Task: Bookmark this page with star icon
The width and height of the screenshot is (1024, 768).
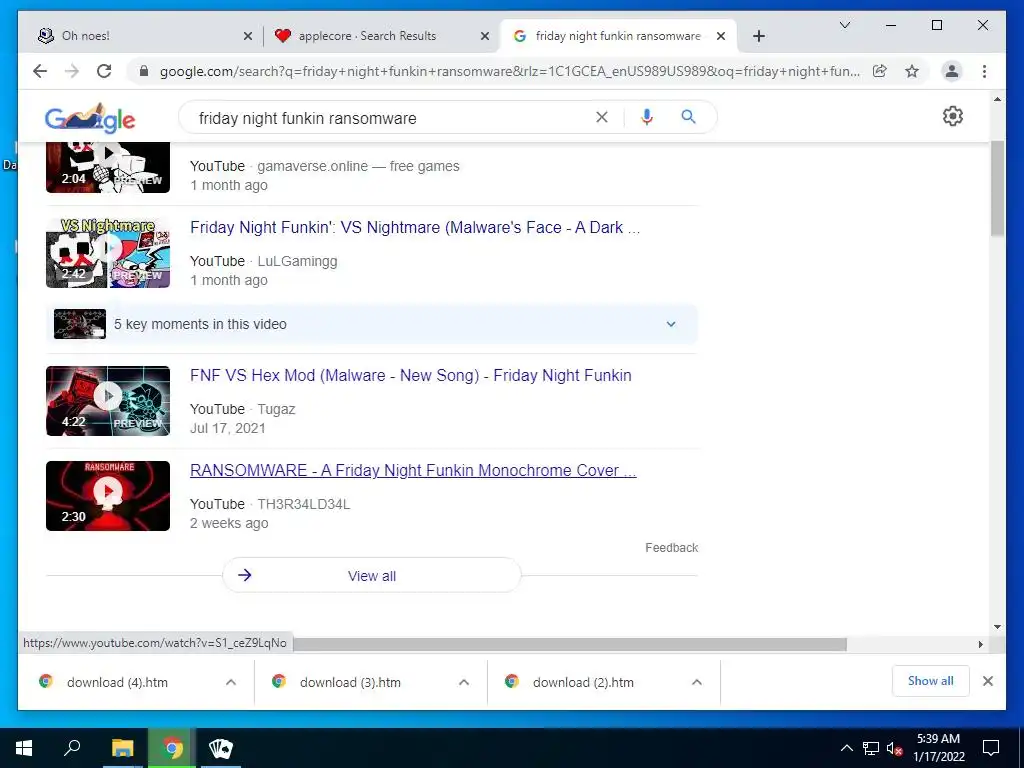Action: tap(912, 71)
